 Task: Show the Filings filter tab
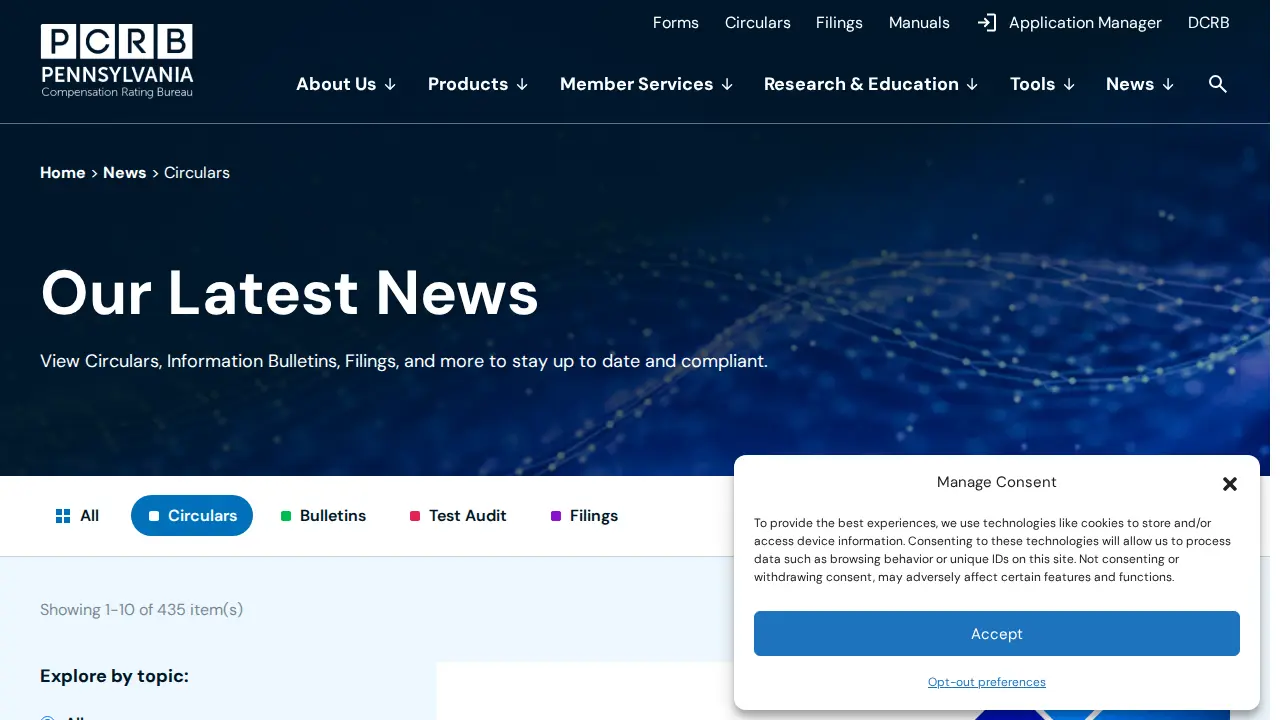584,516
